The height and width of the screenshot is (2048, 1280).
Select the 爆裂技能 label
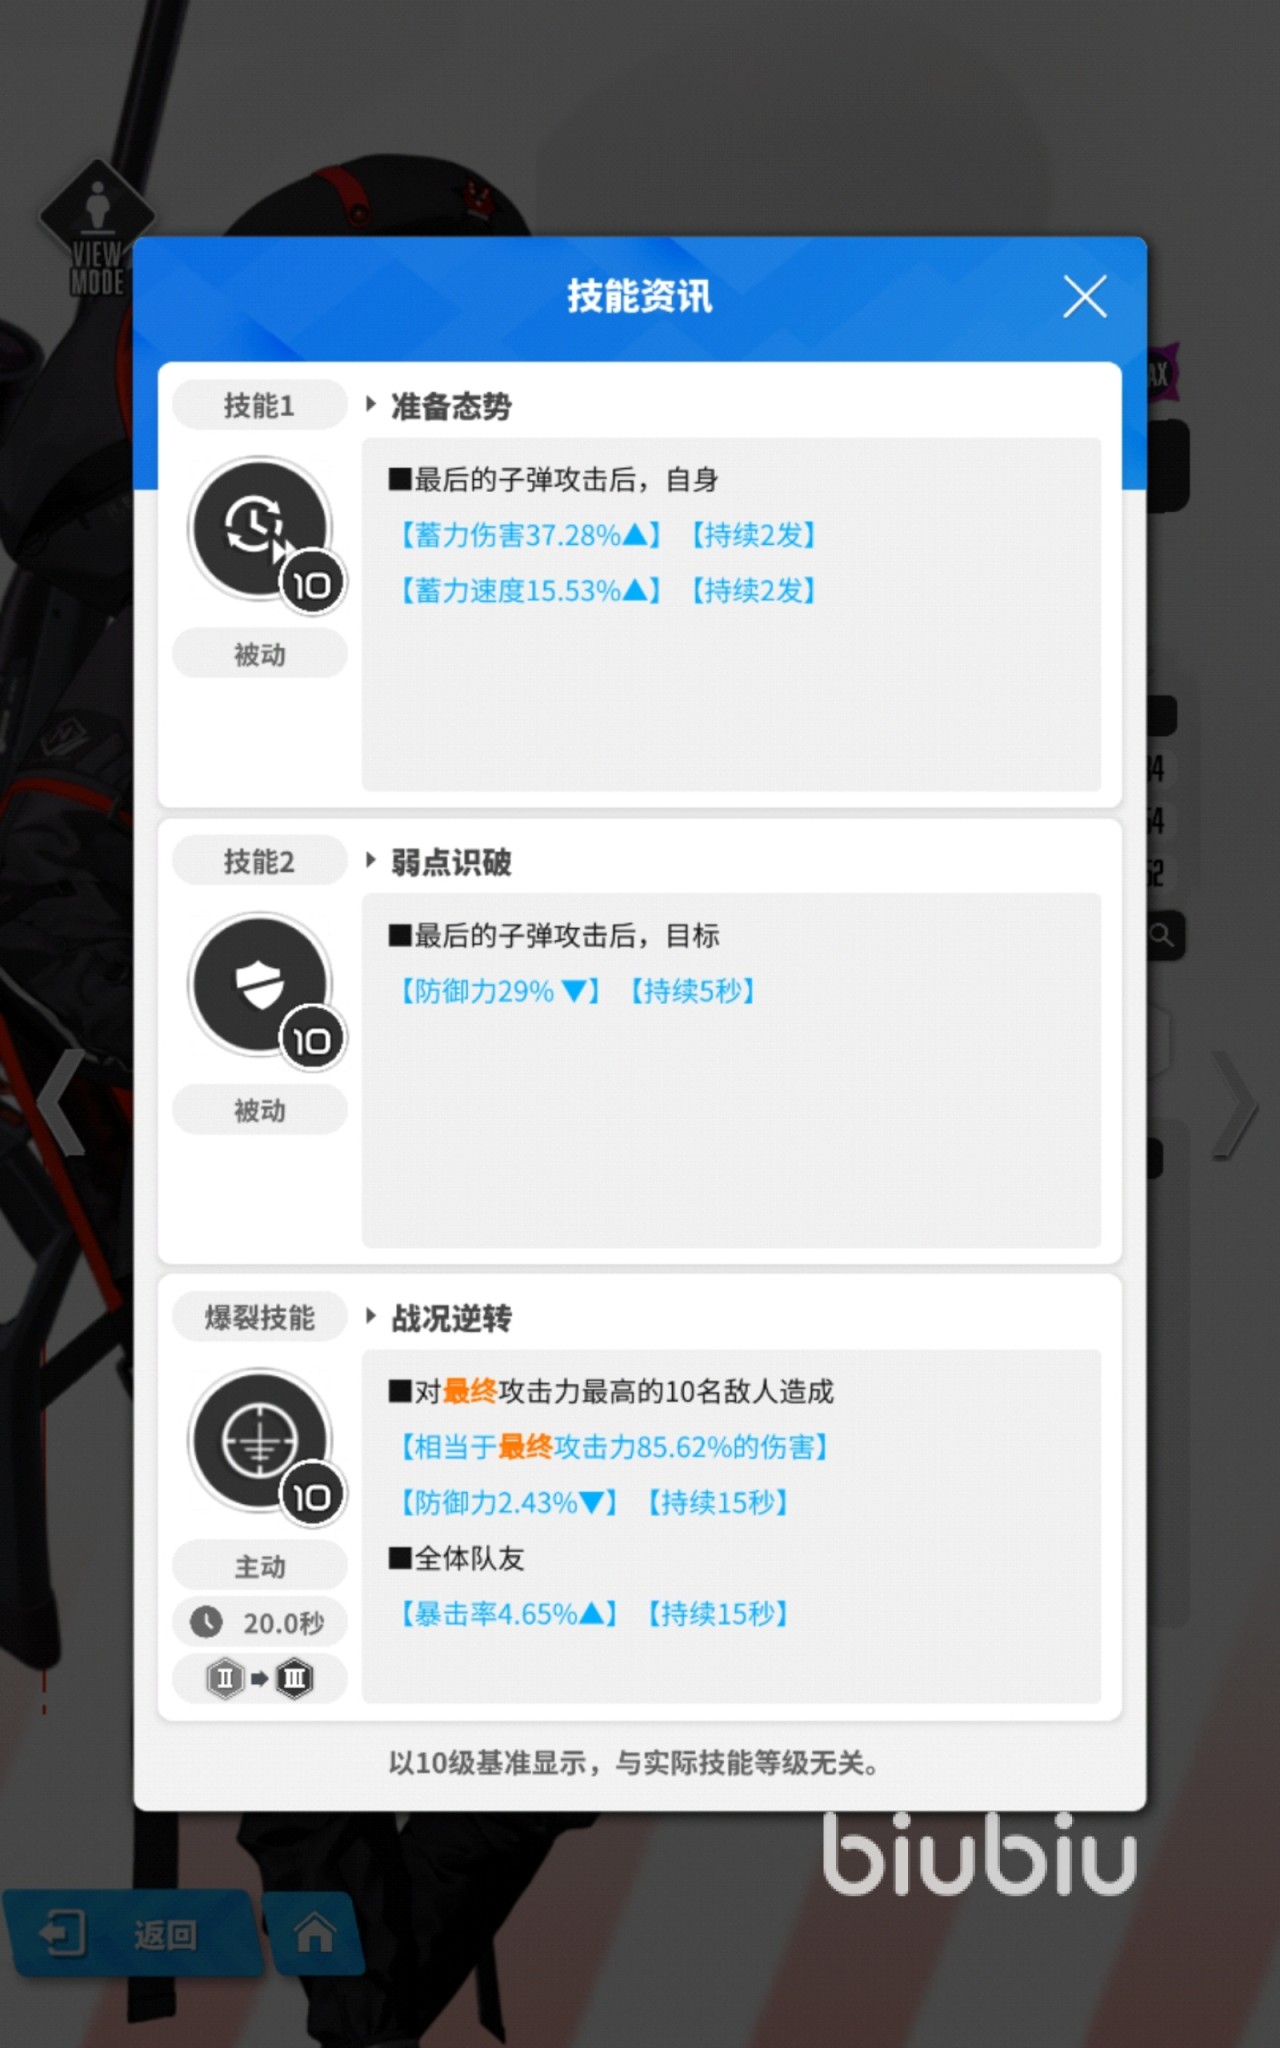pos(260,1317)
